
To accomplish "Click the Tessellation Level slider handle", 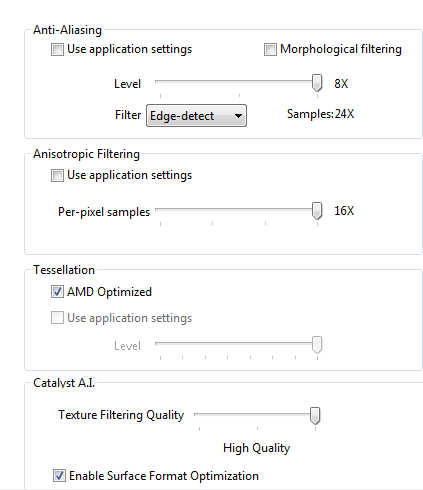I will tap(317, 344).
